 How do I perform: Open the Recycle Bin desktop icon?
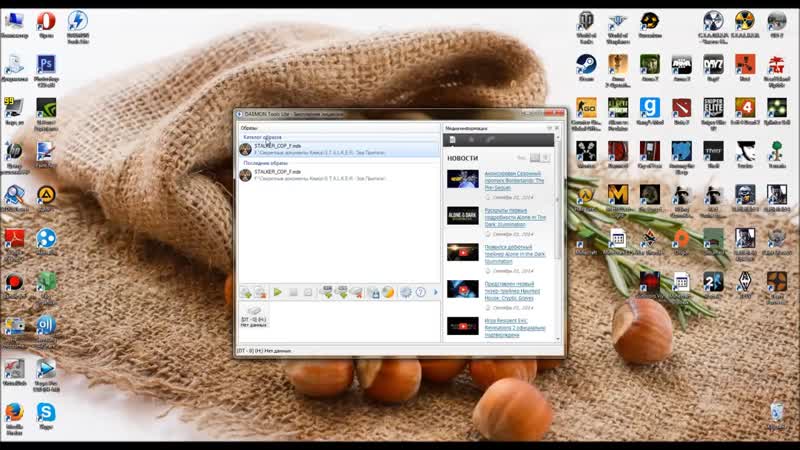click(x=777, y=416)
